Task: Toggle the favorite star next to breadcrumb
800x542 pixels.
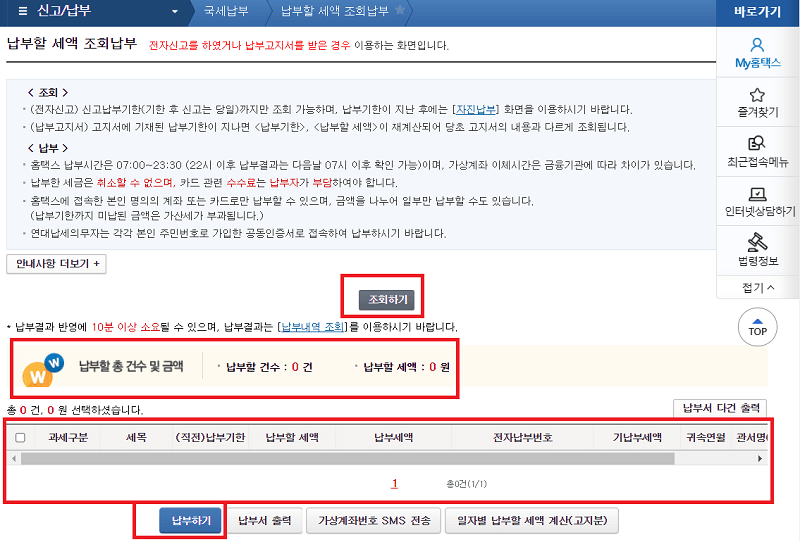Action: [x=401, y=10]
